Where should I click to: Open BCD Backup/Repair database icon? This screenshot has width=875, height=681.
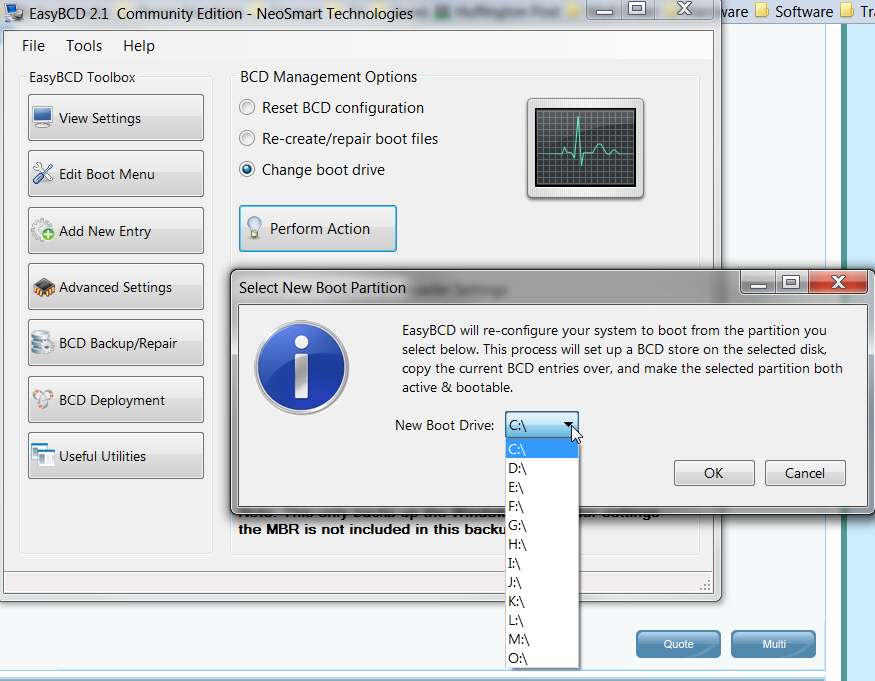pyautogui.click(x=42, y=343)
